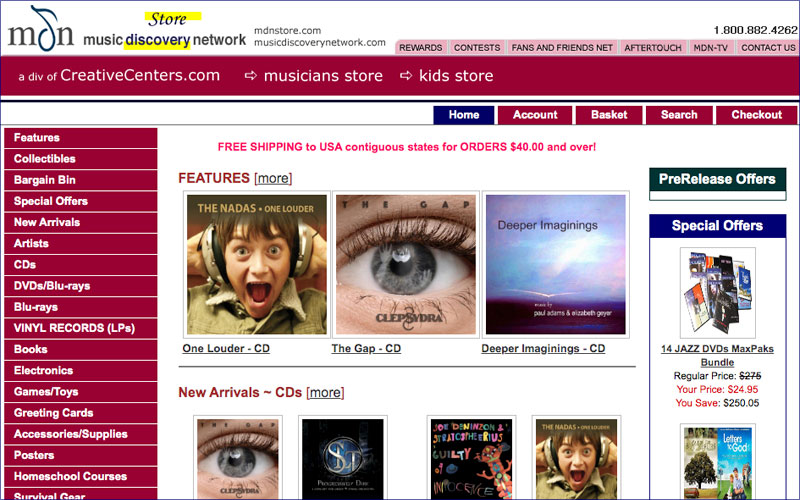Proceed to Checkout button
The height and width of the screenshot is (500, 800).
click(x=757, y=115)
